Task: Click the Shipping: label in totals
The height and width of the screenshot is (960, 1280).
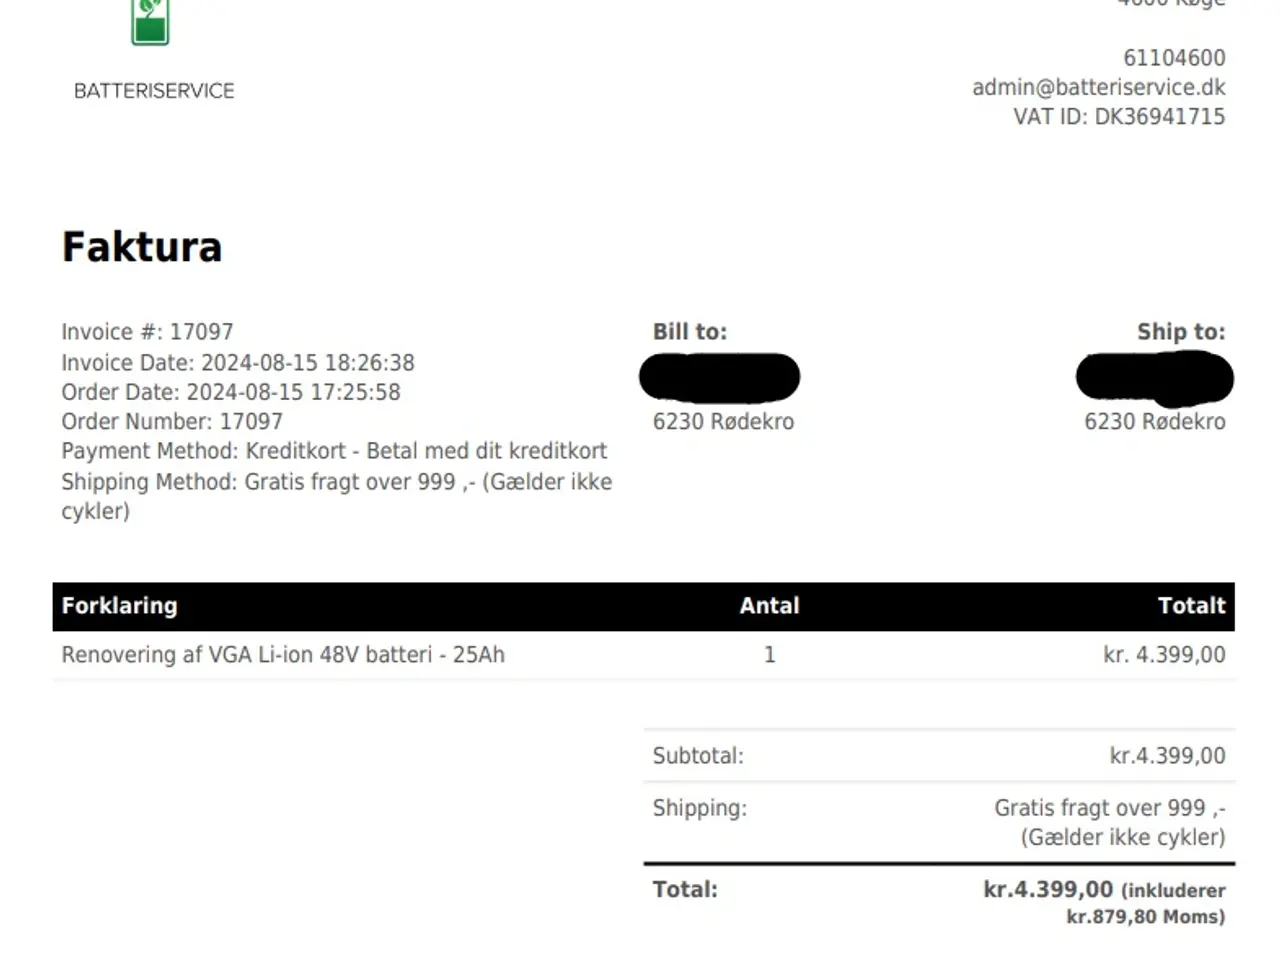Action: tap(700, 808)
